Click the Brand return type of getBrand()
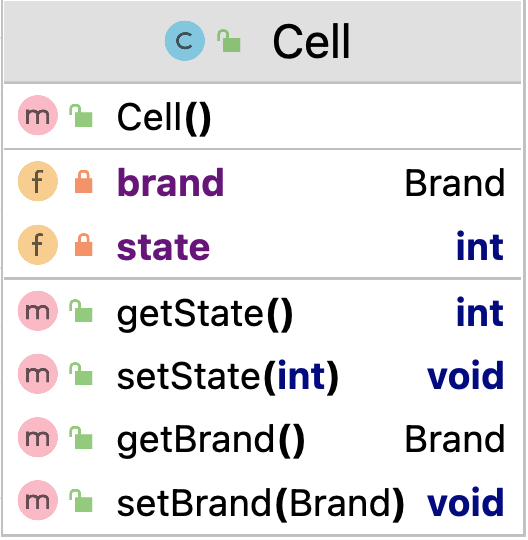The height and width of the screenshot is (540, 528). [x=455, y=439]
